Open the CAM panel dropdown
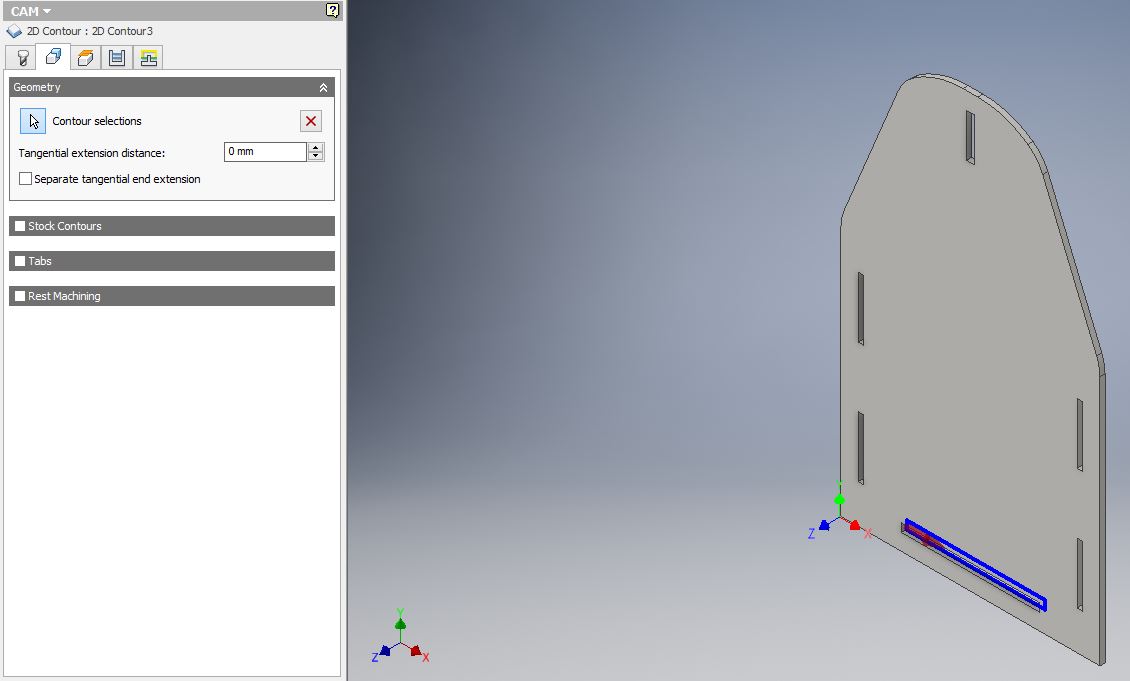The width and height of the screenshot is (1130, 681). (x=31, y=12)
